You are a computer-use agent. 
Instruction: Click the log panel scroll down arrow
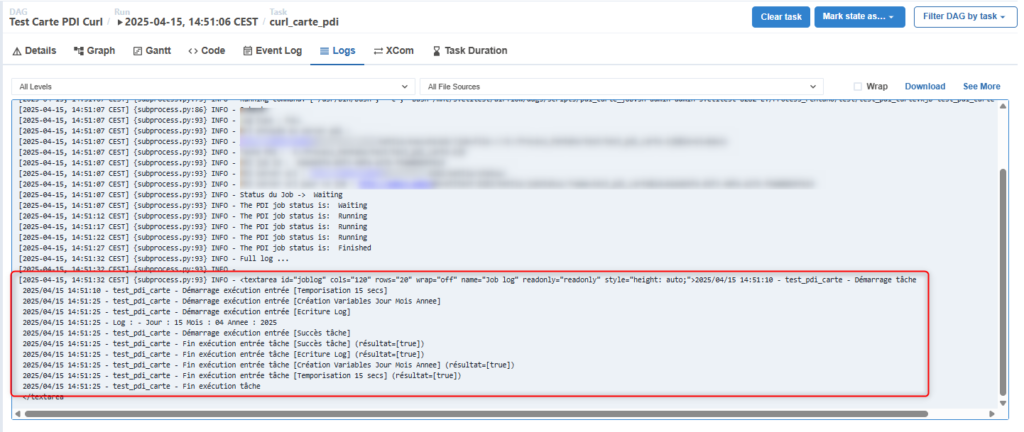1003,403
